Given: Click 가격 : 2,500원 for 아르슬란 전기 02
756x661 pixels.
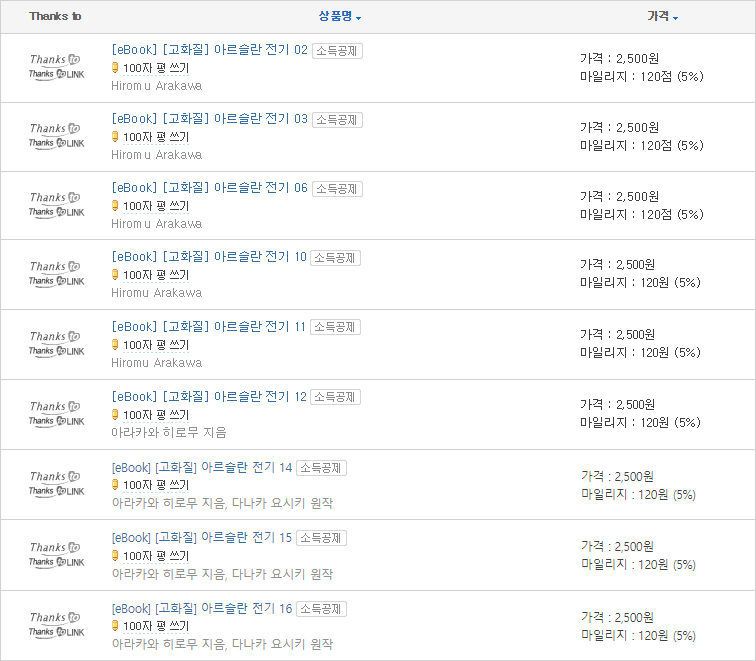Looking at the screenshot, I should (620, 58).
